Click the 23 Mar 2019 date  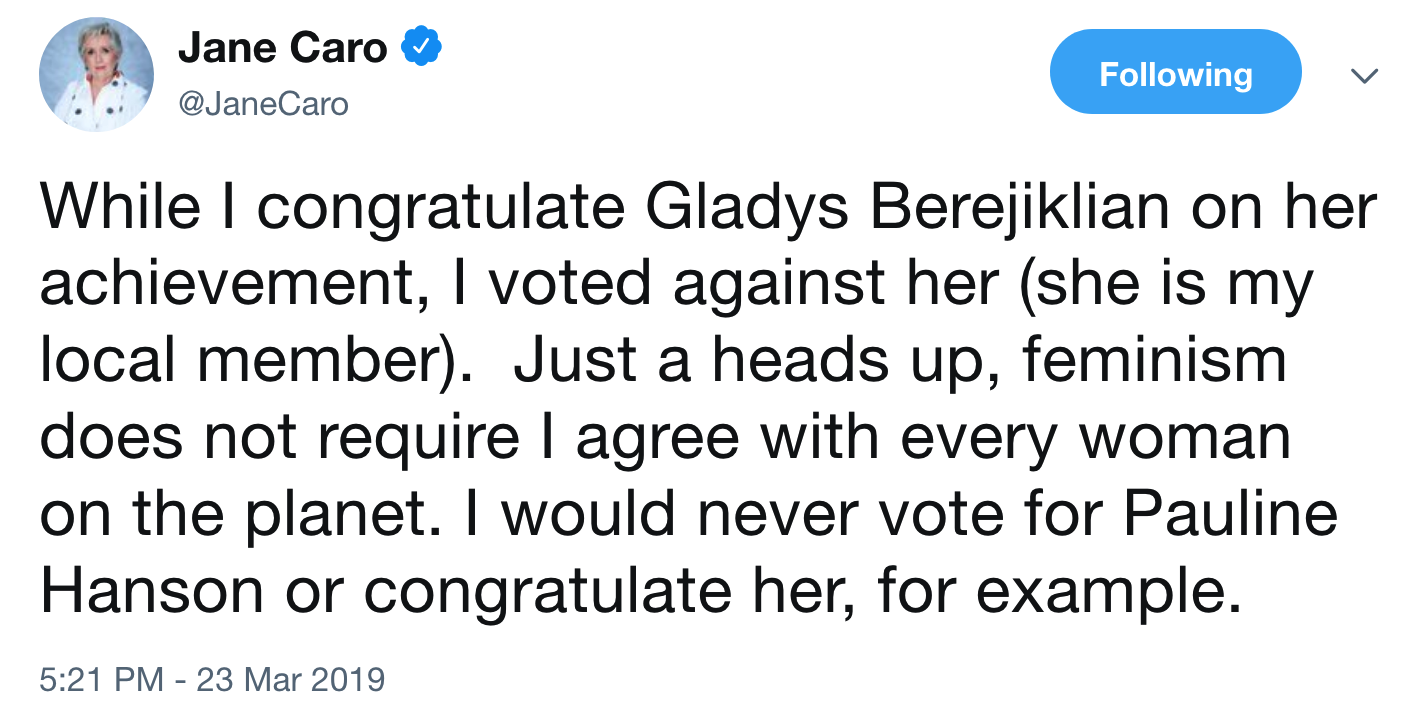tap(290, 679)
